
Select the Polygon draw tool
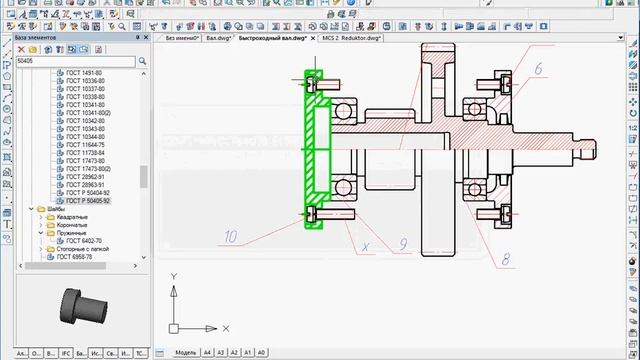click(7, 76)
